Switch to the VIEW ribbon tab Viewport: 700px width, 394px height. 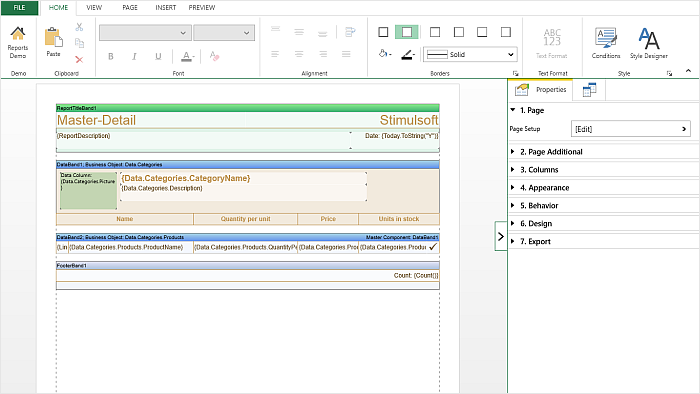pos(94,8)
